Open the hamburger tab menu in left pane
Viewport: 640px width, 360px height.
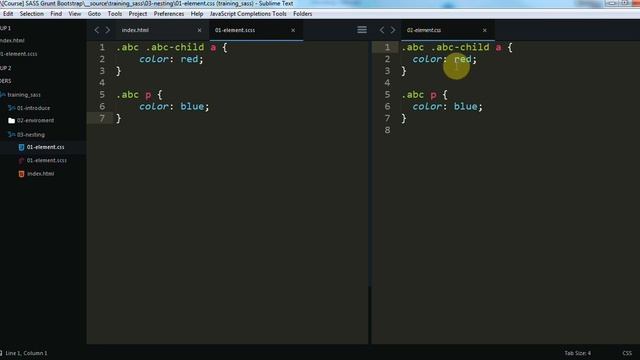click(362, 30)
